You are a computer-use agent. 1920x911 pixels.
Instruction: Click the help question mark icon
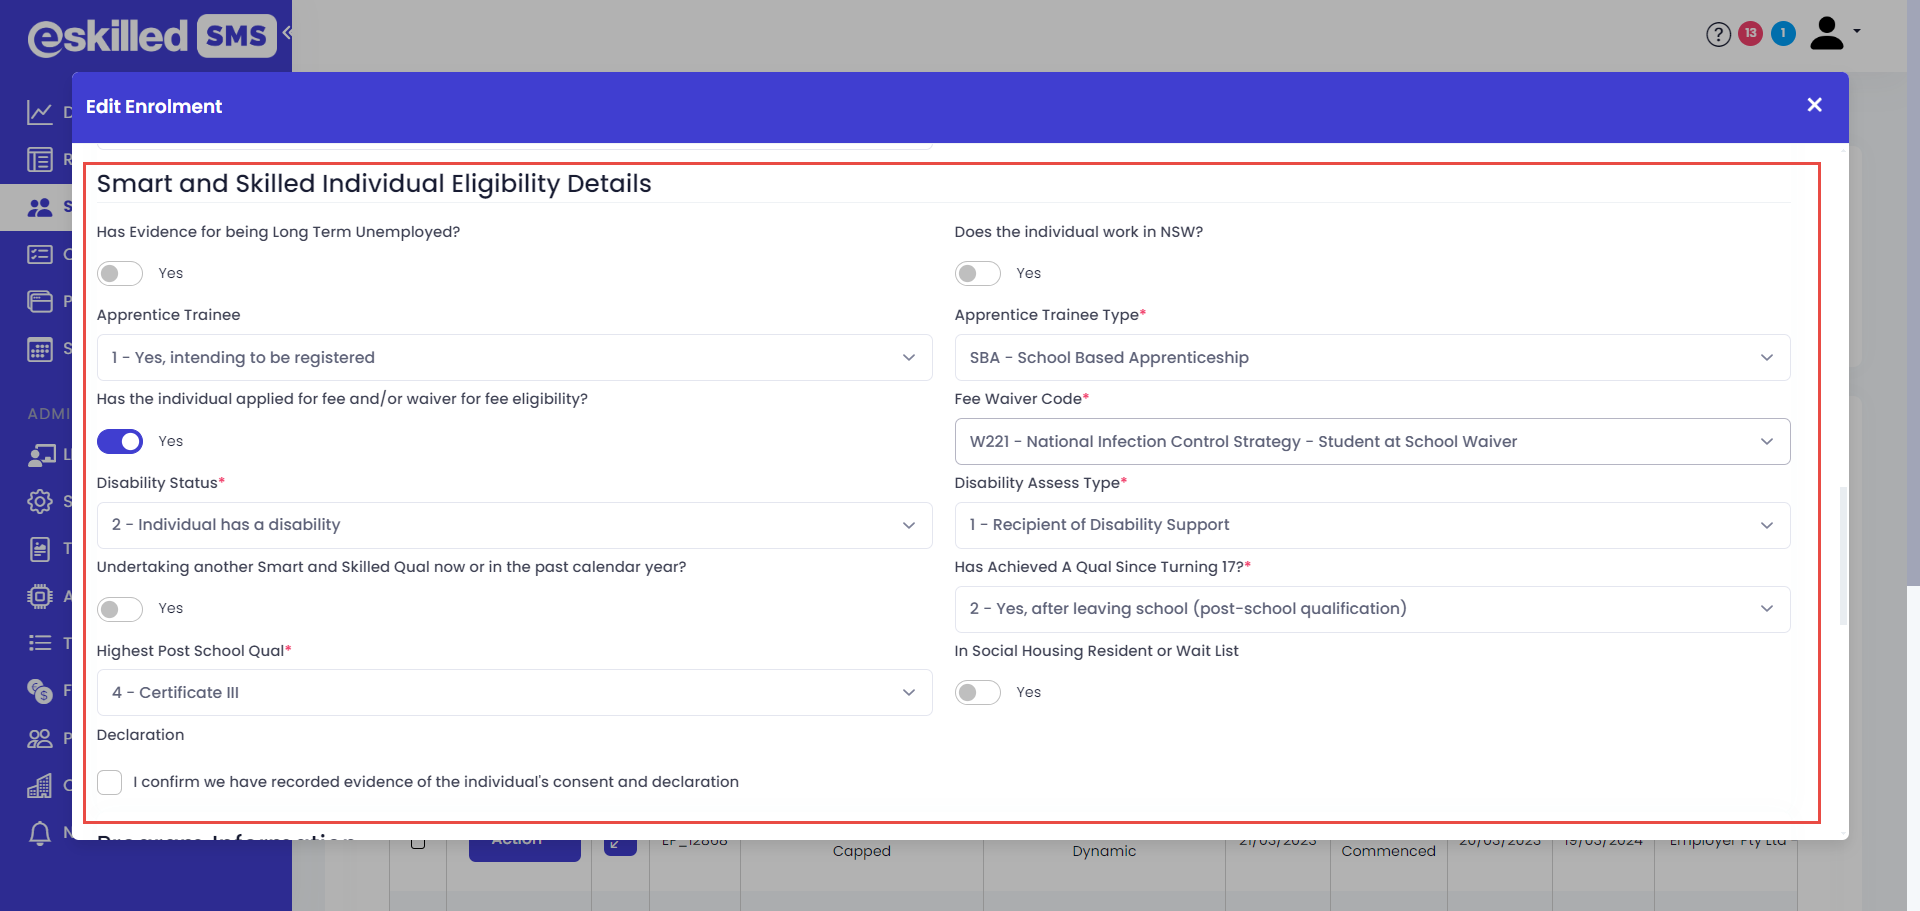1718,35
